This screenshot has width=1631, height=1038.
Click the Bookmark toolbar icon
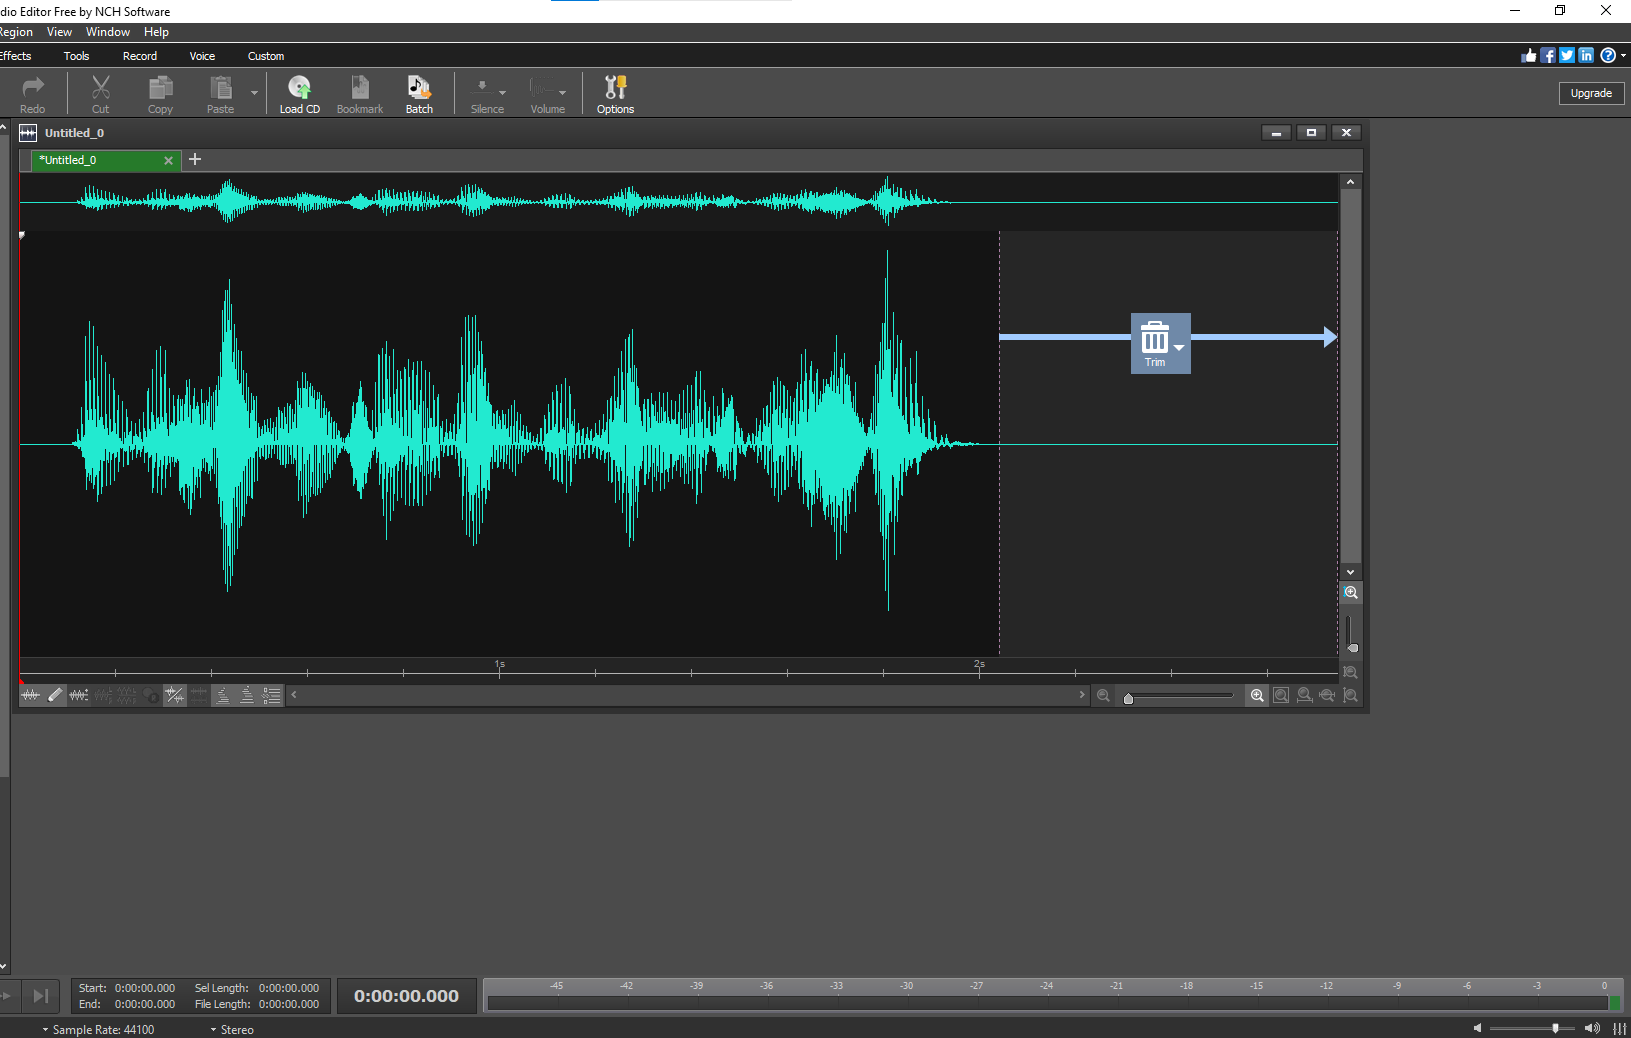click(360, 94)
